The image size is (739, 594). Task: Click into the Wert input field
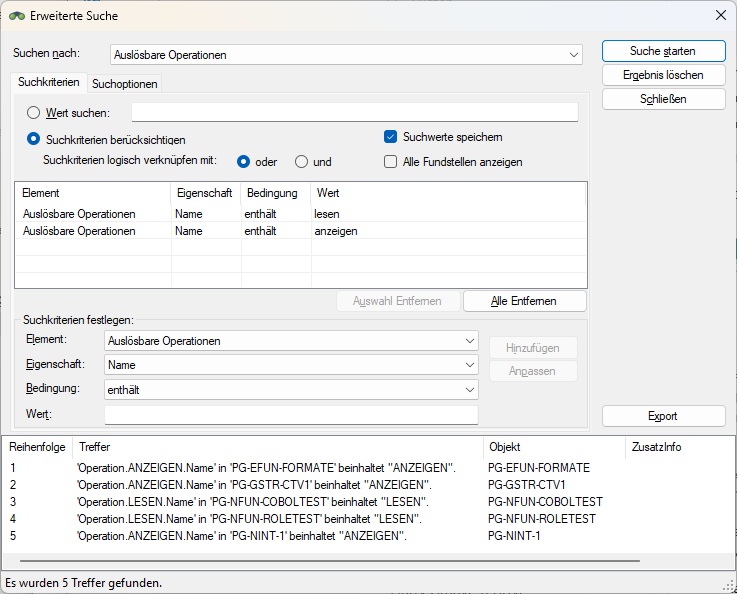[x=291, y=414]
